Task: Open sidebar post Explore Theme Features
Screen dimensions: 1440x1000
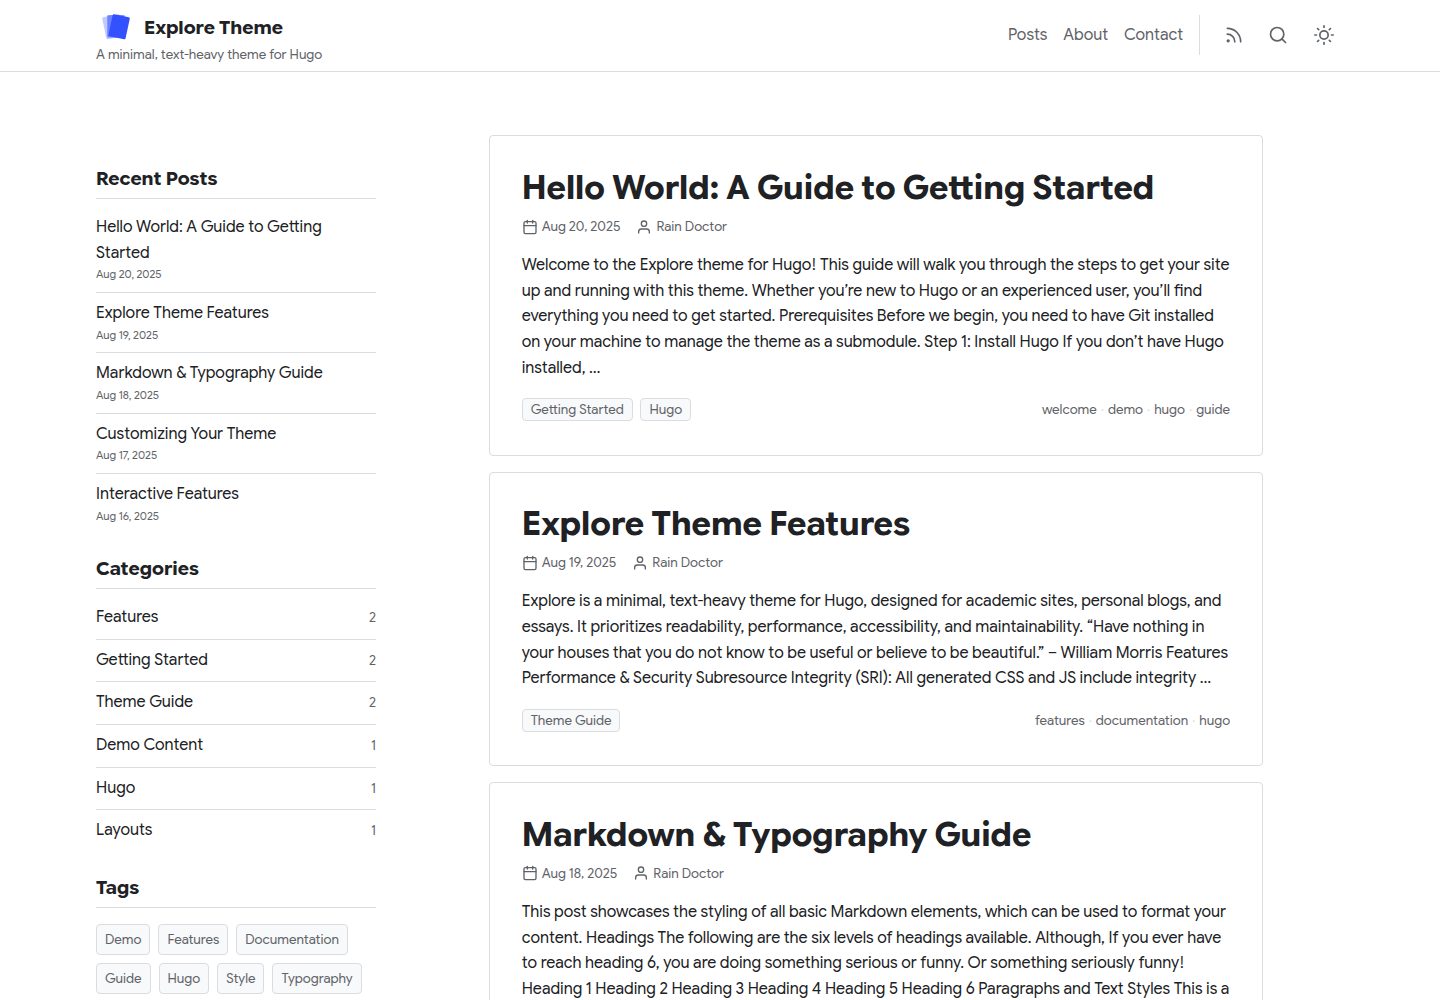Action: pyautogui.click(x=182, y=312)
